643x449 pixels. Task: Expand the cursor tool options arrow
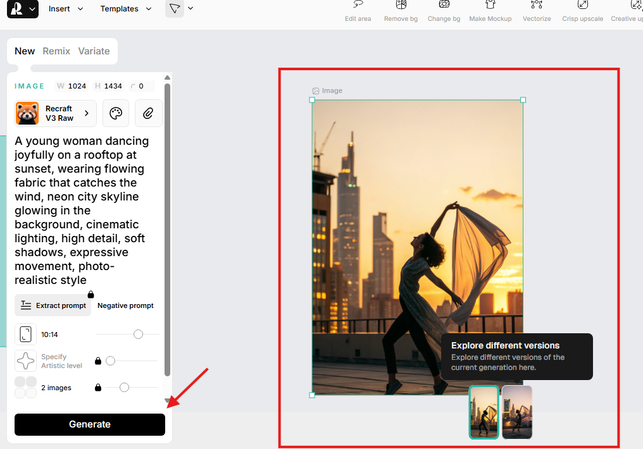[x=190, y=8]
